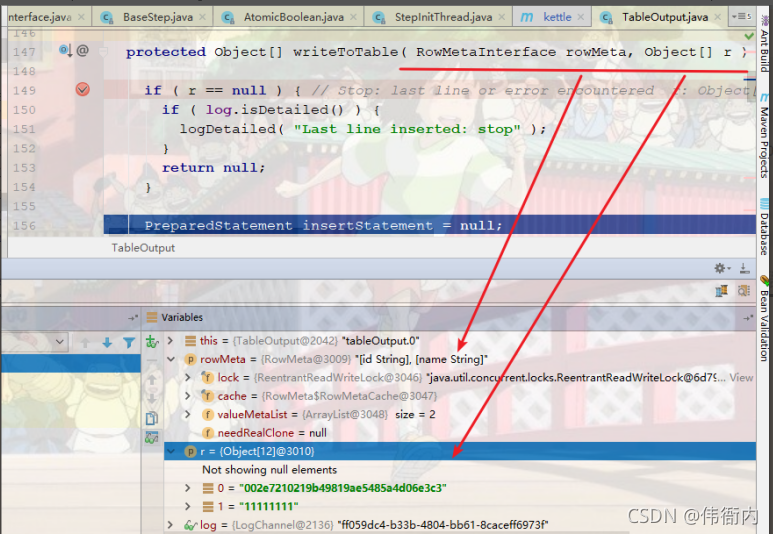Click the frames filter funnel icon
The height and width of the screenshot is (534, 773).
129,342
